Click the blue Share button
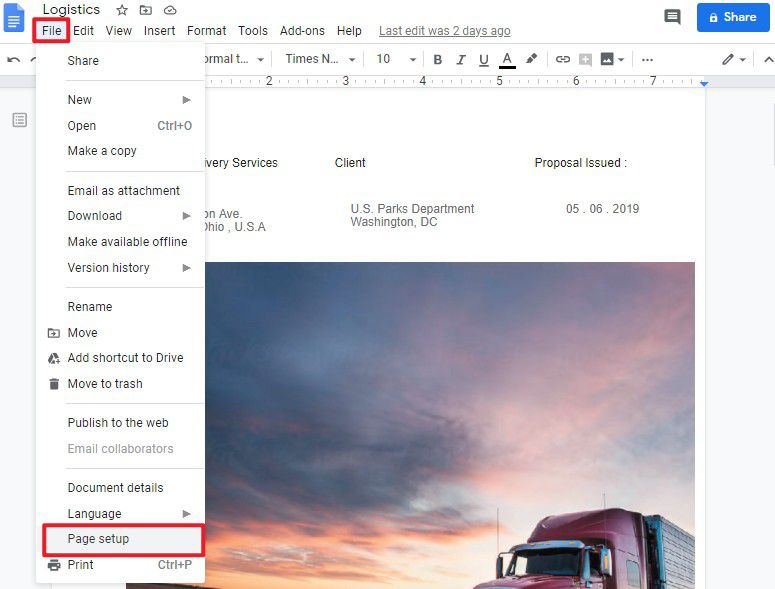 [x=733, y=17]
